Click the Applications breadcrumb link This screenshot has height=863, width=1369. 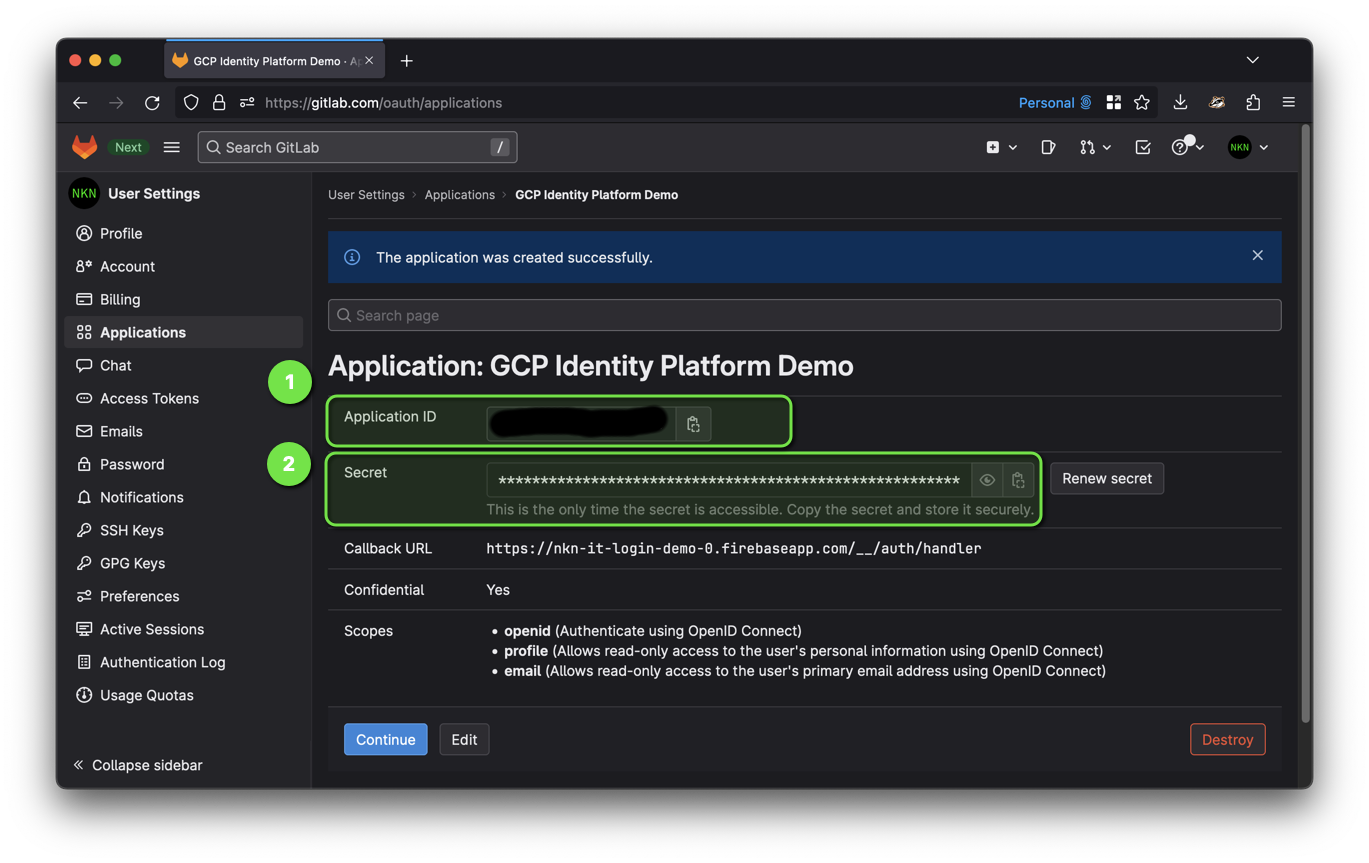[459, 195]
